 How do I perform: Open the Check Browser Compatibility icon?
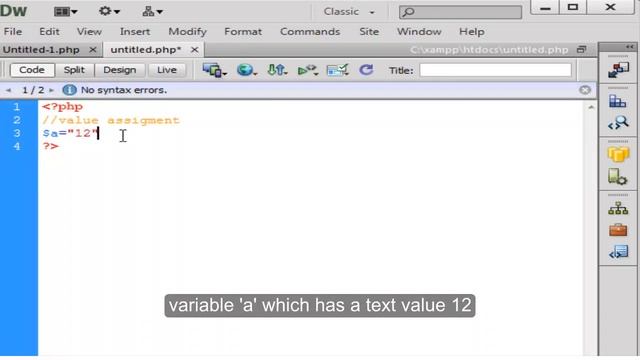337,70
